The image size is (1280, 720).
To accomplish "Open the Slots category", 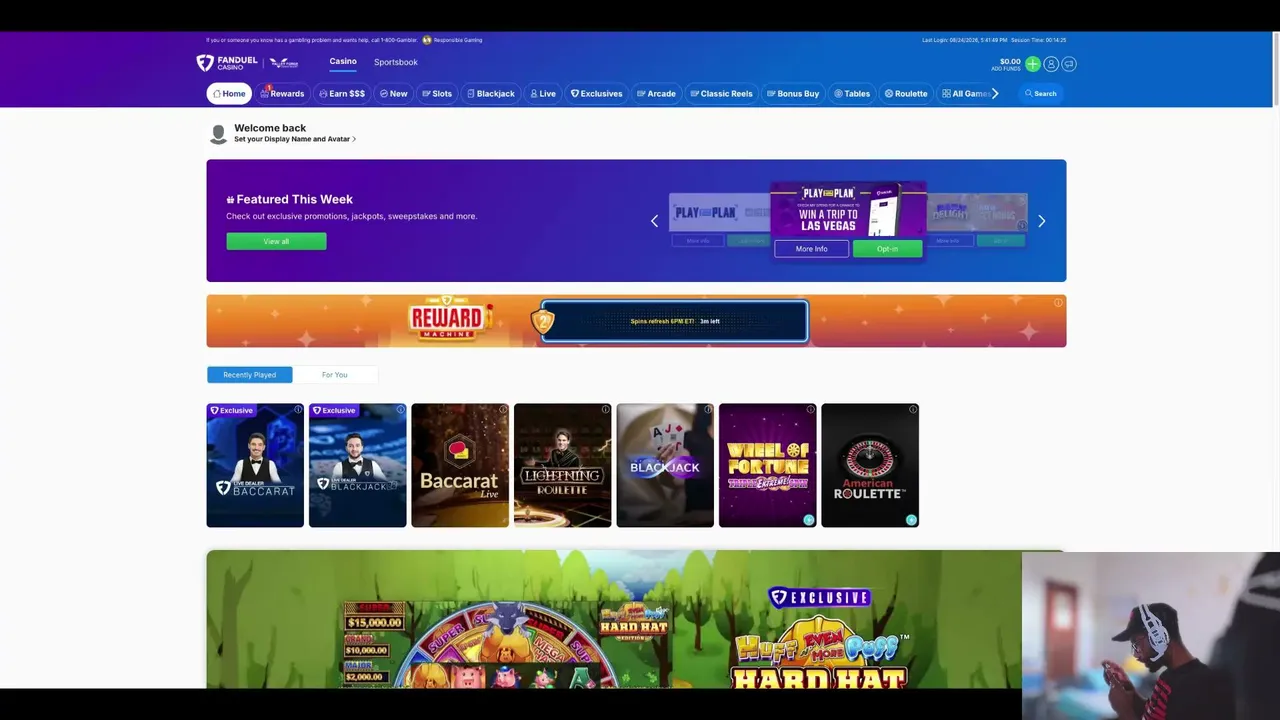I will (437, 94).
